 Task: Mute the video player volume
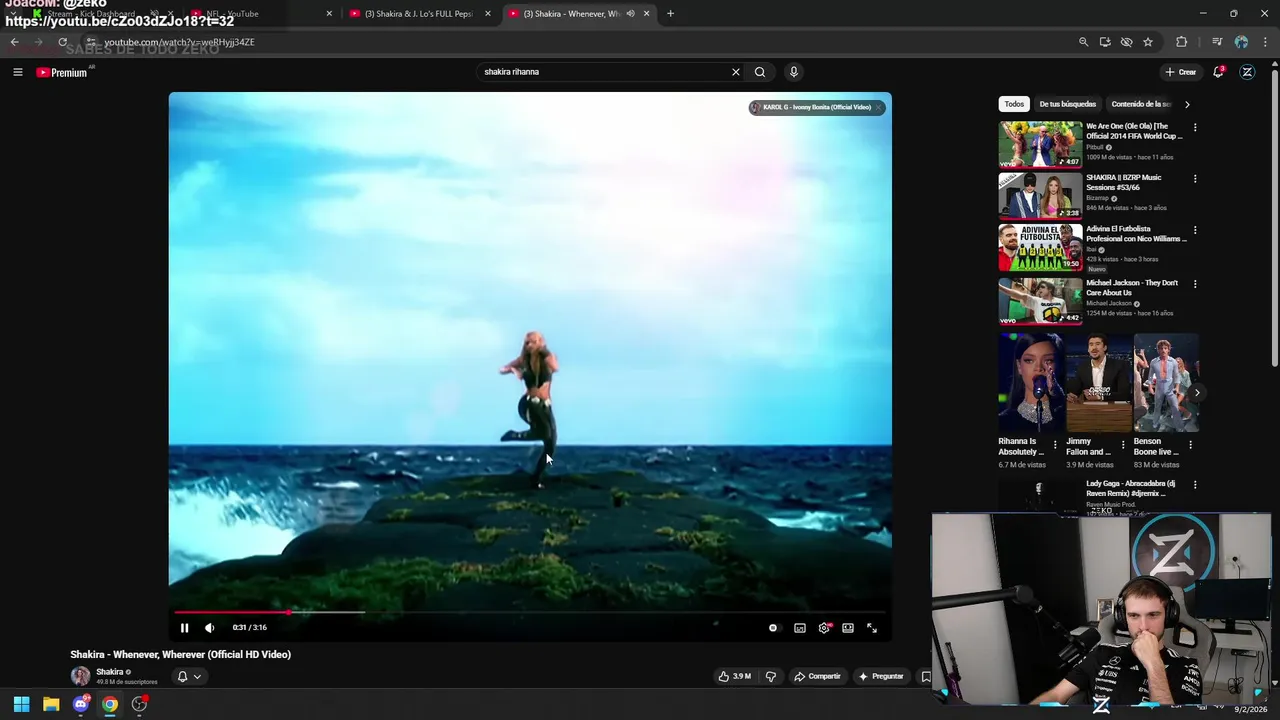pyautogui.click(x=209, y=628)
